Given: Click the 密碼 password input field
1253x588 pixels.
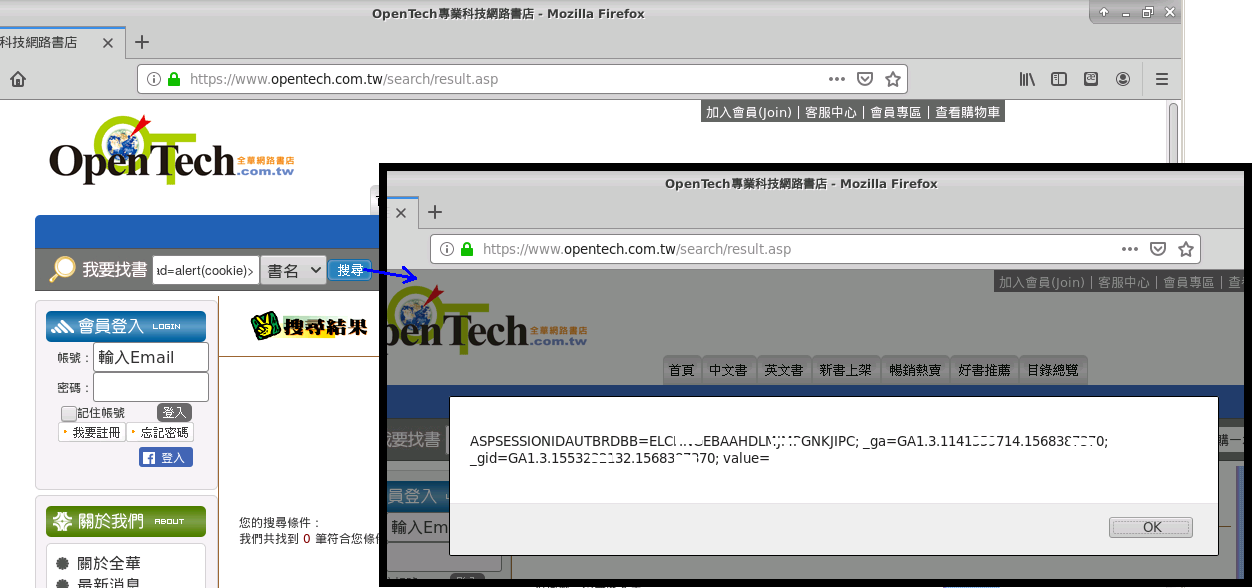Looking at the screenshot, I should pyautogui.click(x=151, y=387).
